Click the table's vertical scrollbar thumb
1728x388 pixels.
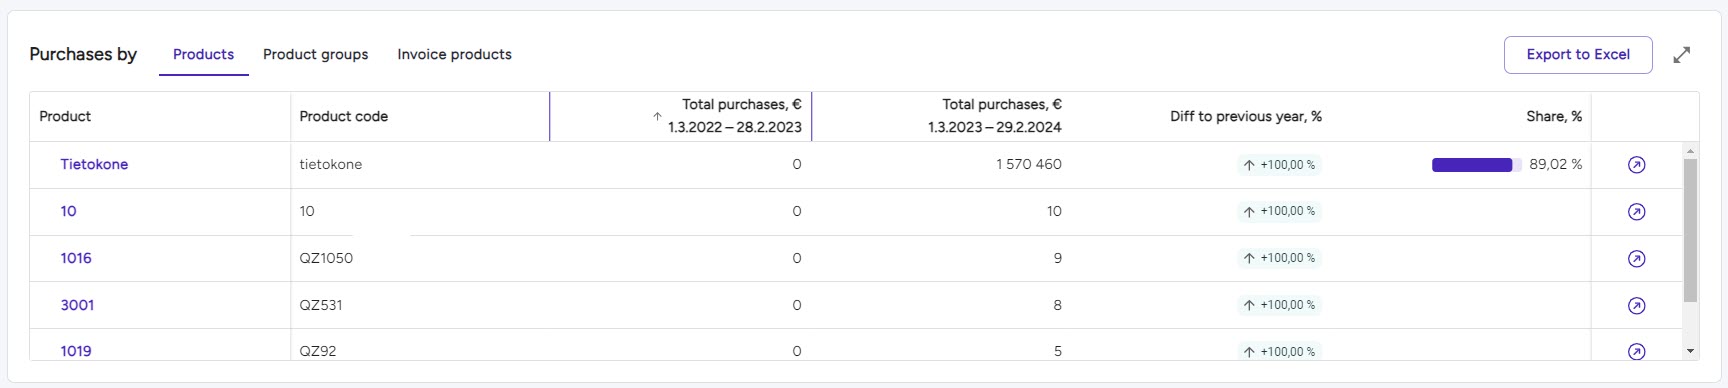click(x=1690, y=230)
